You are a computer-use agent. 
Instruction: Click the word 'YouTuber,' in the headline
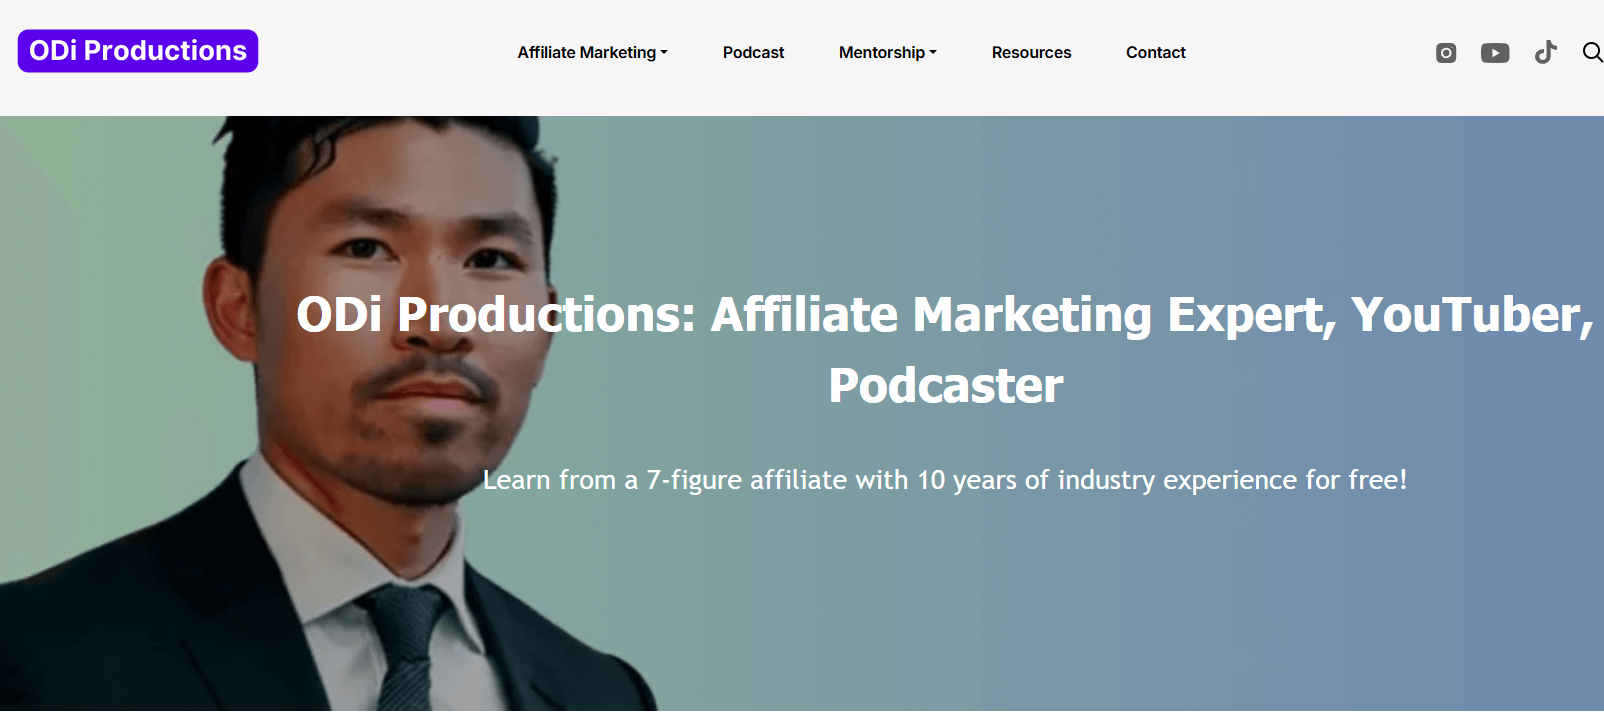click(x=1472, y=315)
